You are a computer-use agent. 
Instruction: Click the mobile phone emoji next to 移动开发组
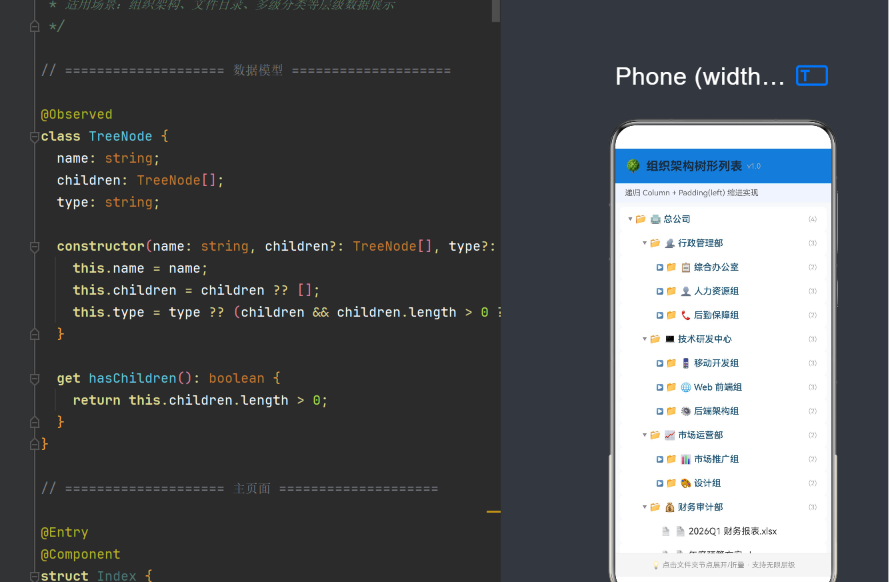click(685, 363)
